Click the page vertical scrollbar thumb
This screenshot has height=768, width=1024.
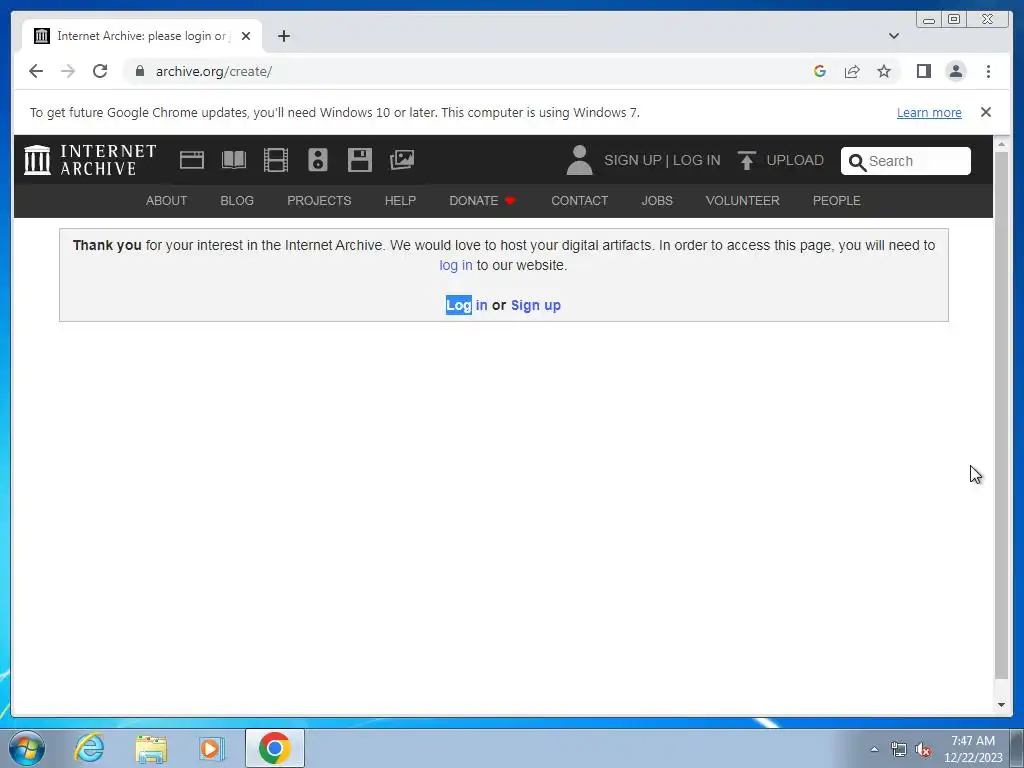click(x=1001, y=416)
